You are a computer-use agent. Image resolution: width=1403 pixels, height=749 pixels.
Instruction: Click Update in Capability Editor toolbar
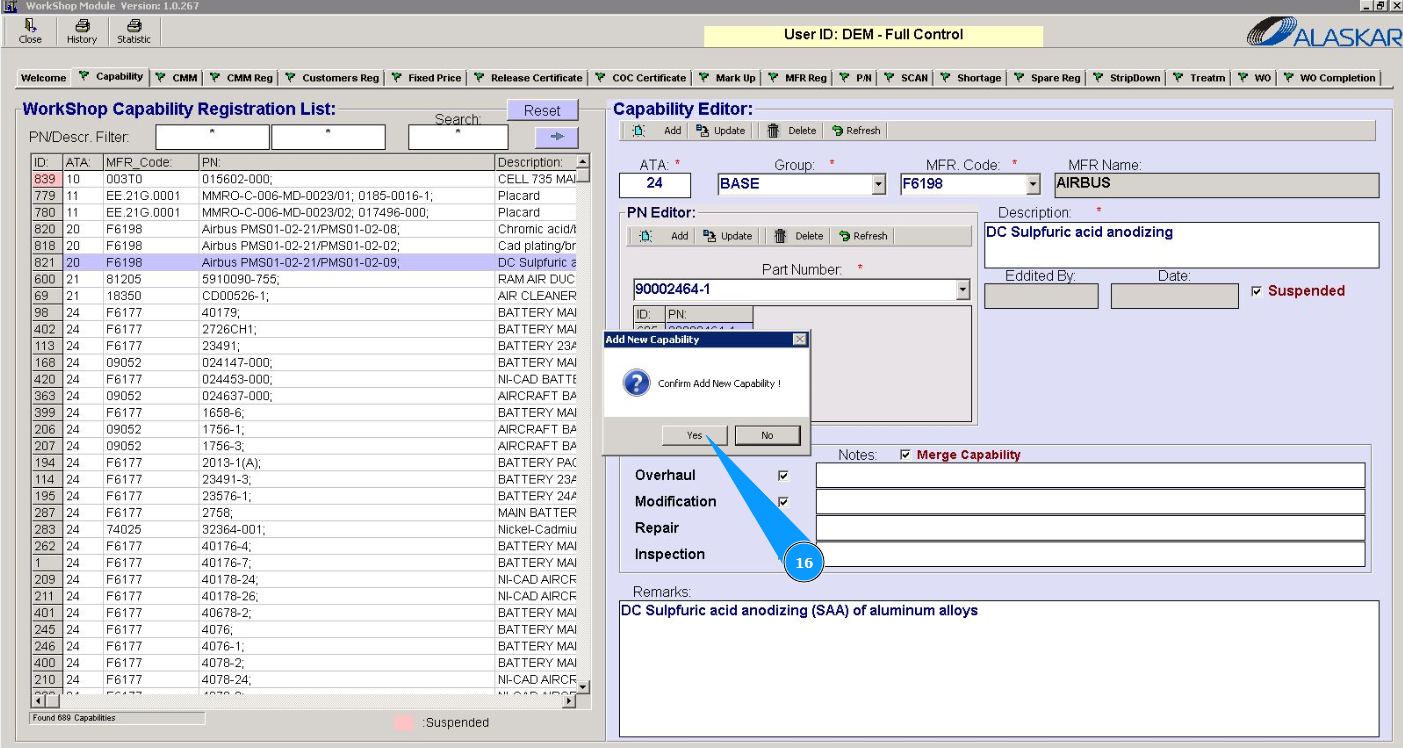coord(721,131)
